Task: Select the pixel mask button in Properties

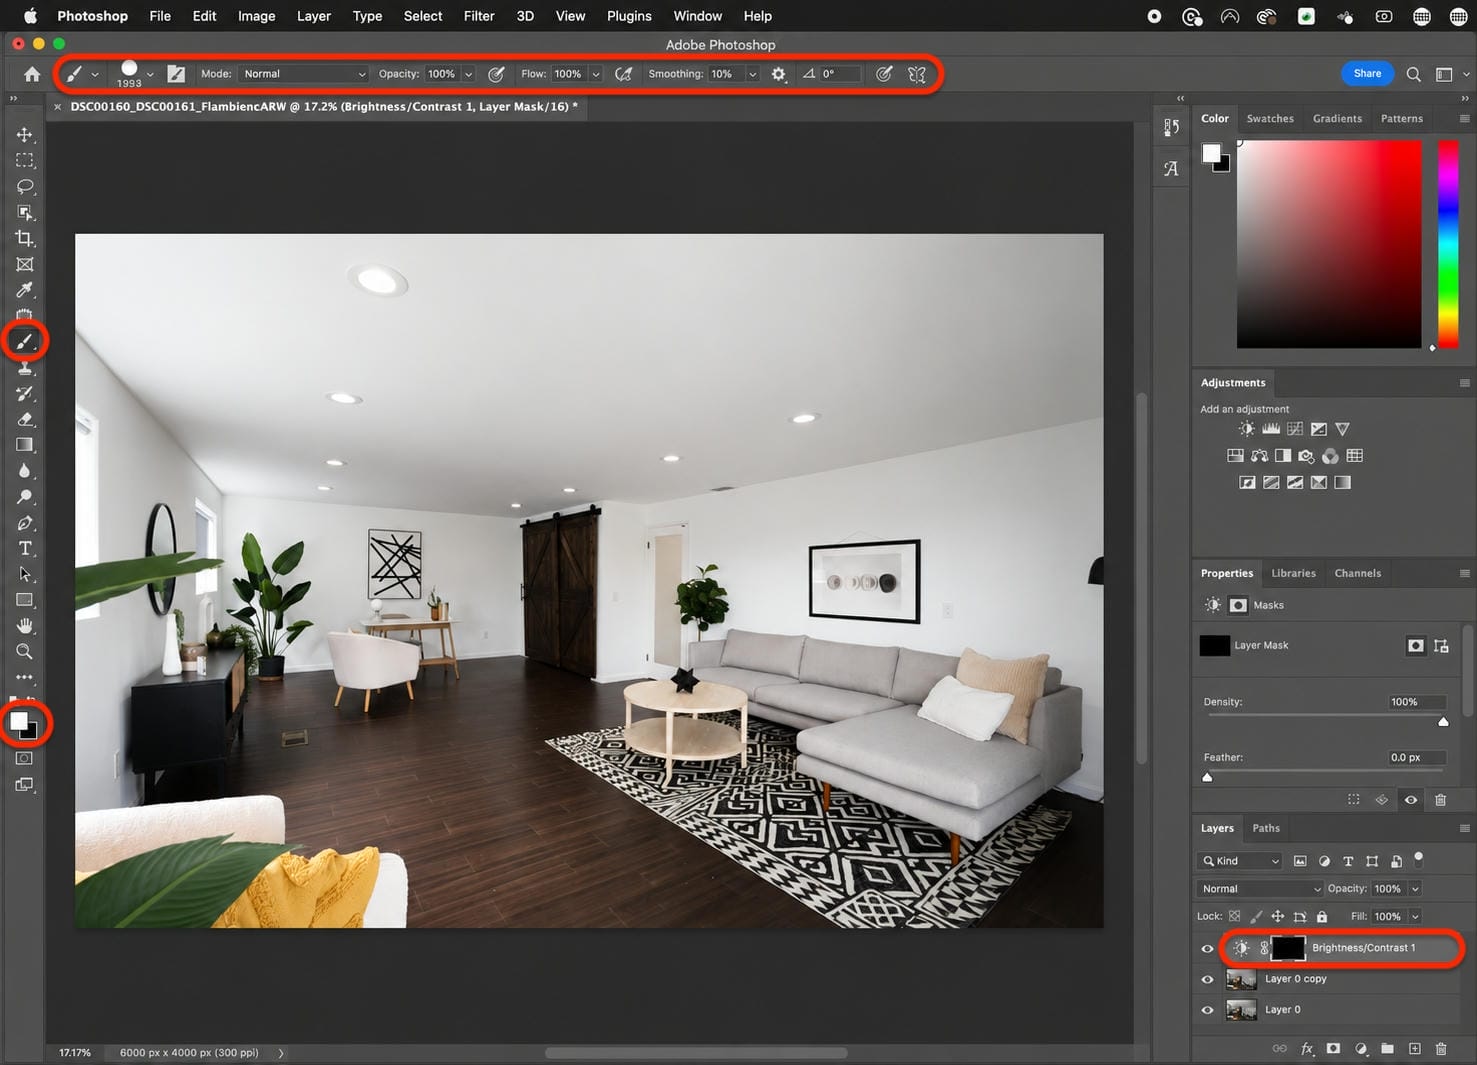Action: point(1415,646)
